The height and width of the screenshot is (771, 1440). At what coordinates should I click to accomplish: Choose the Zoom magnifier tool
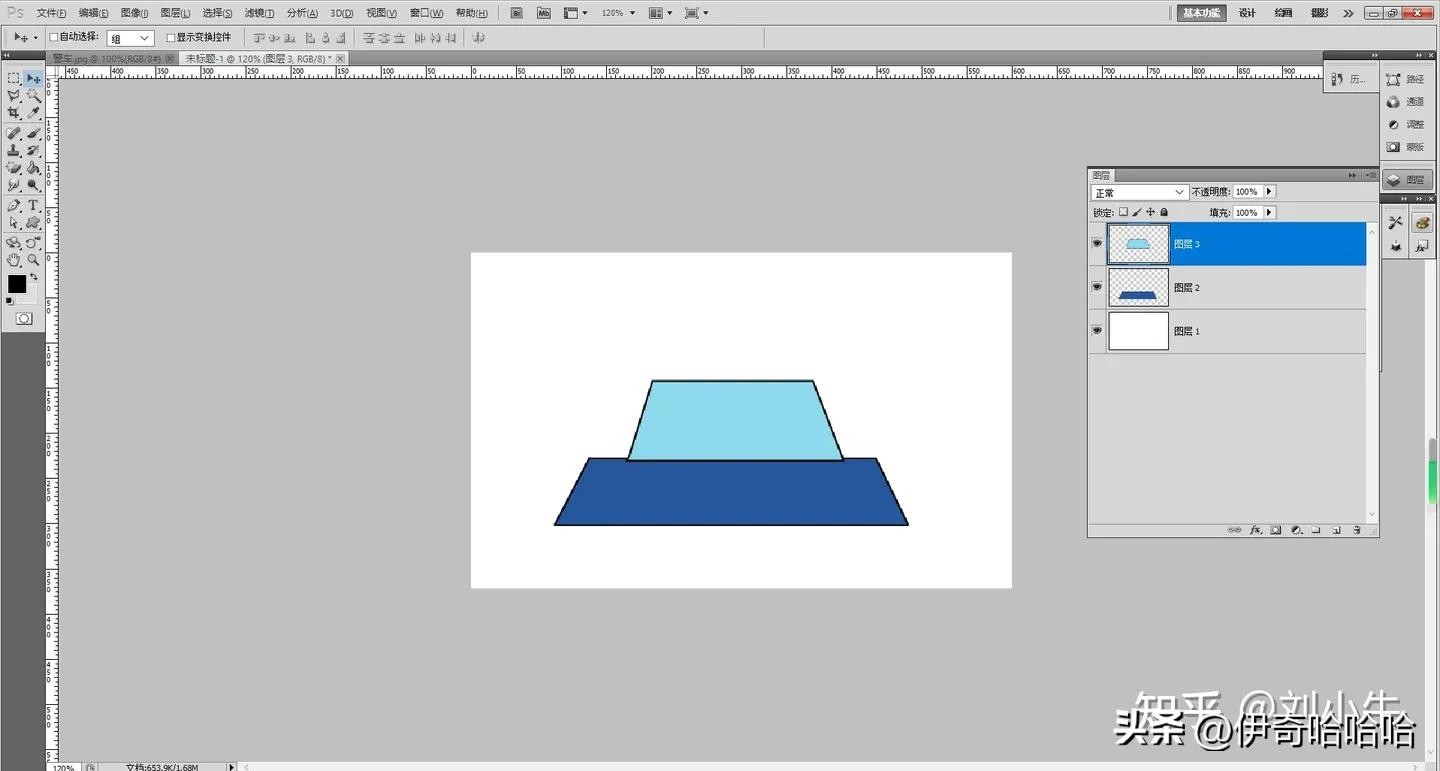tap(33, 260)
